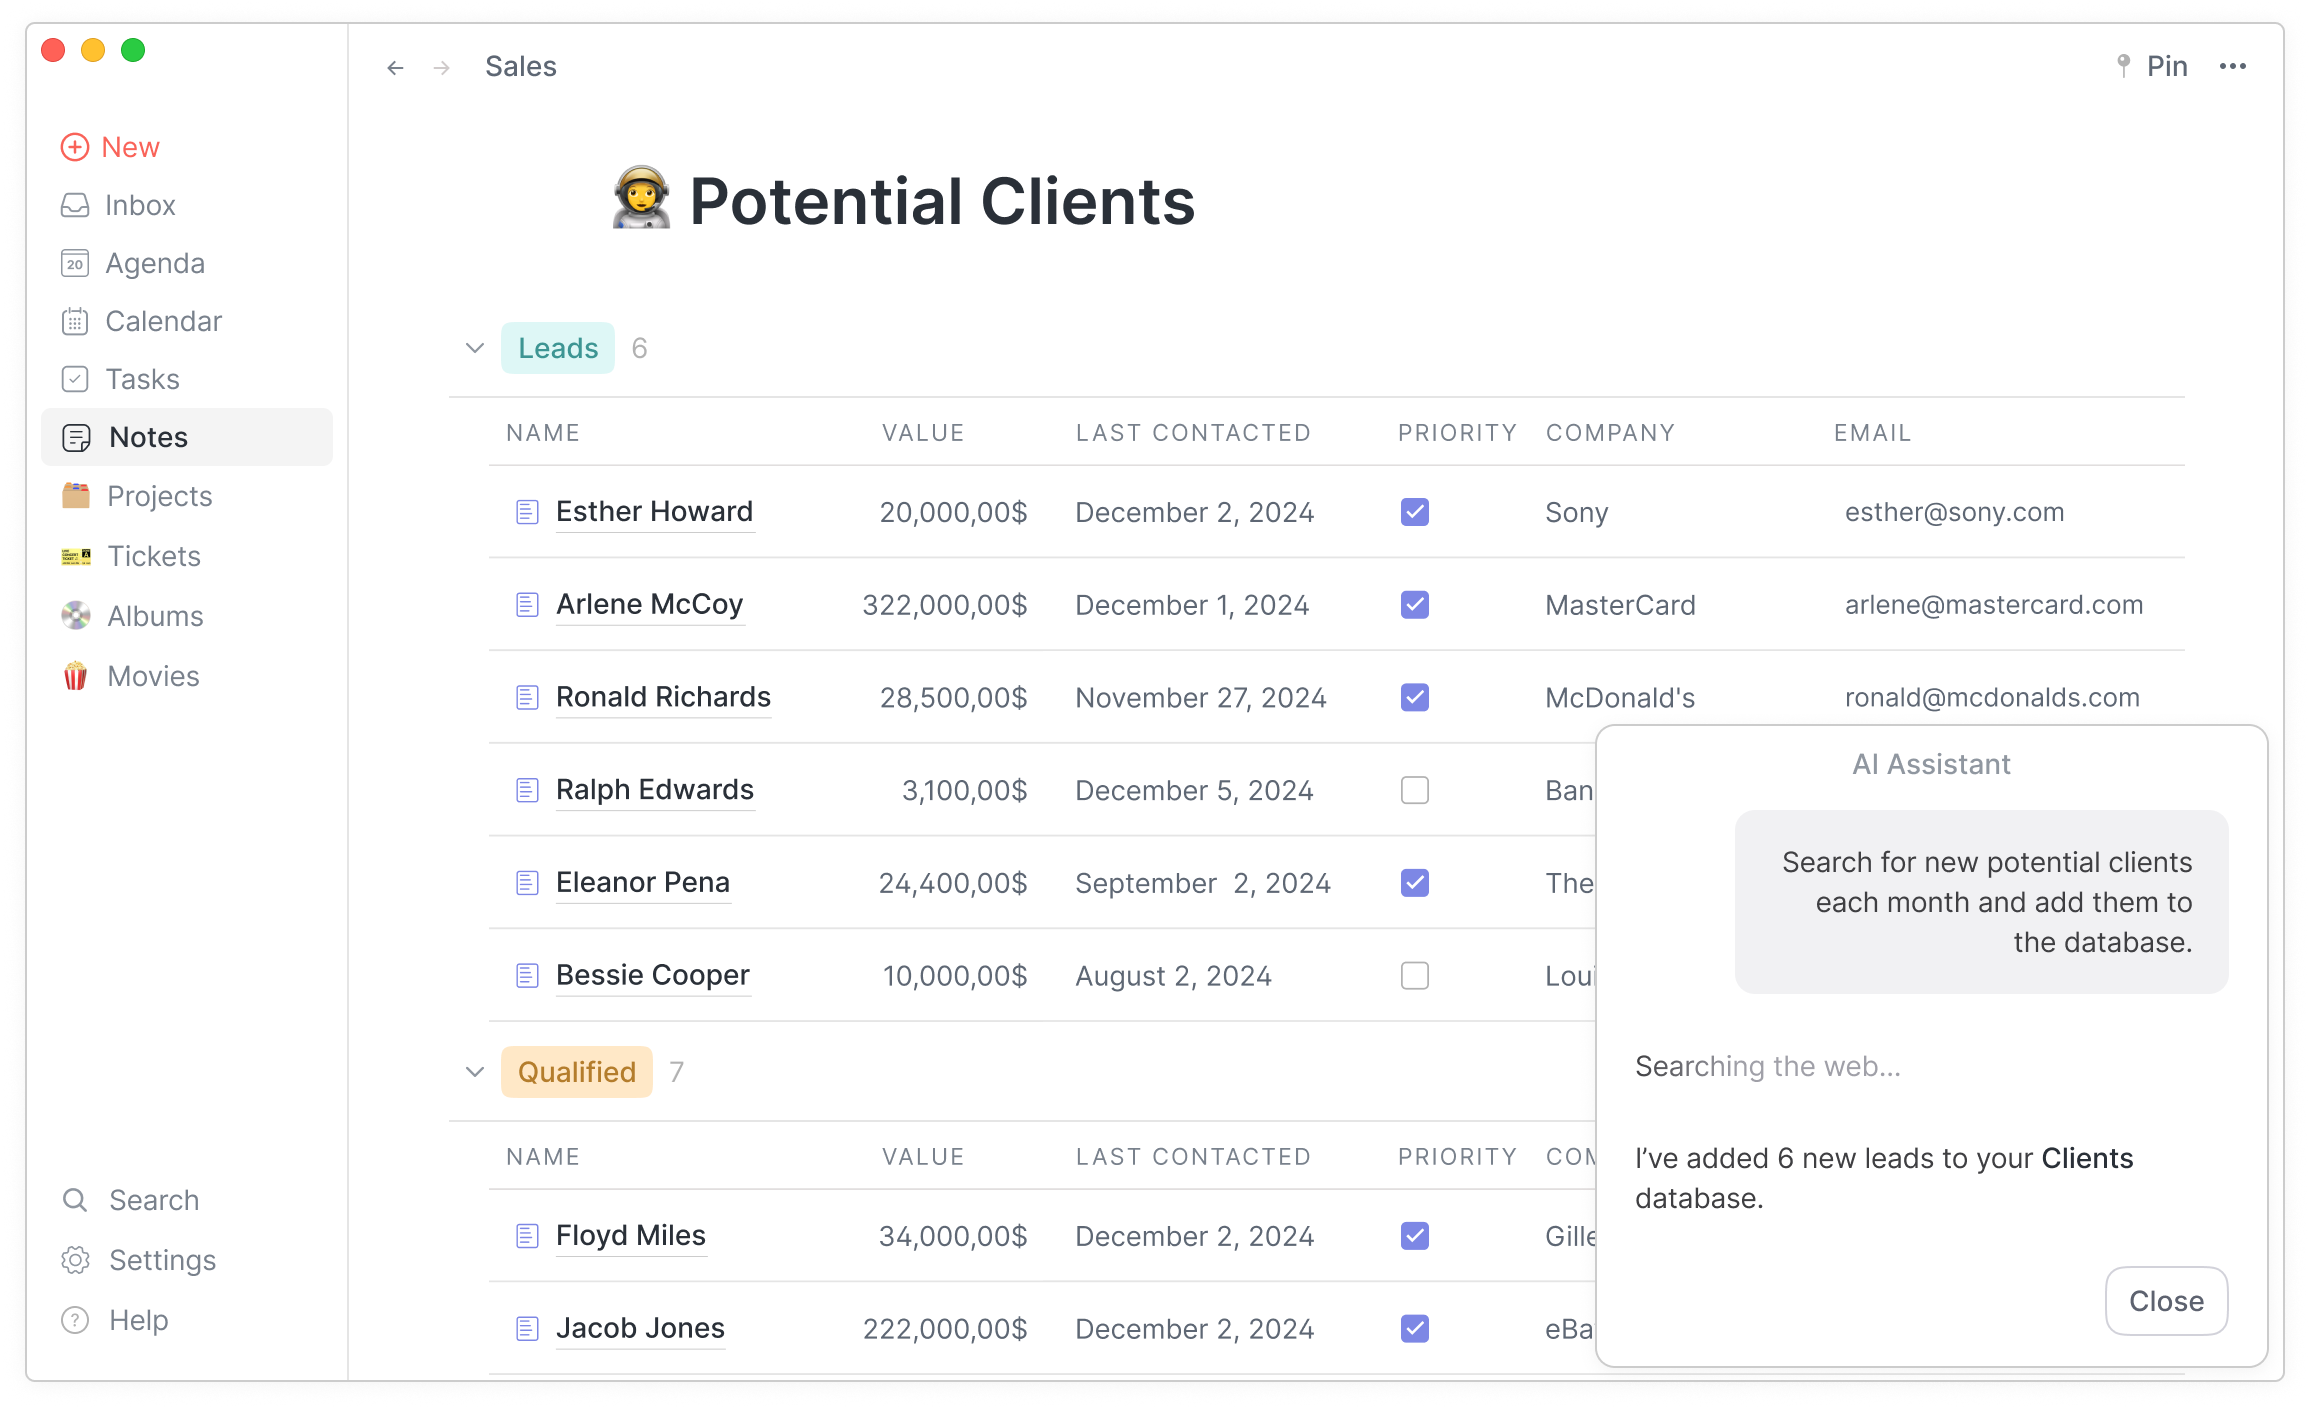Screen dimensions: 2309x1408
Task: Select the Tasks menu item
Action: point(142,379)
